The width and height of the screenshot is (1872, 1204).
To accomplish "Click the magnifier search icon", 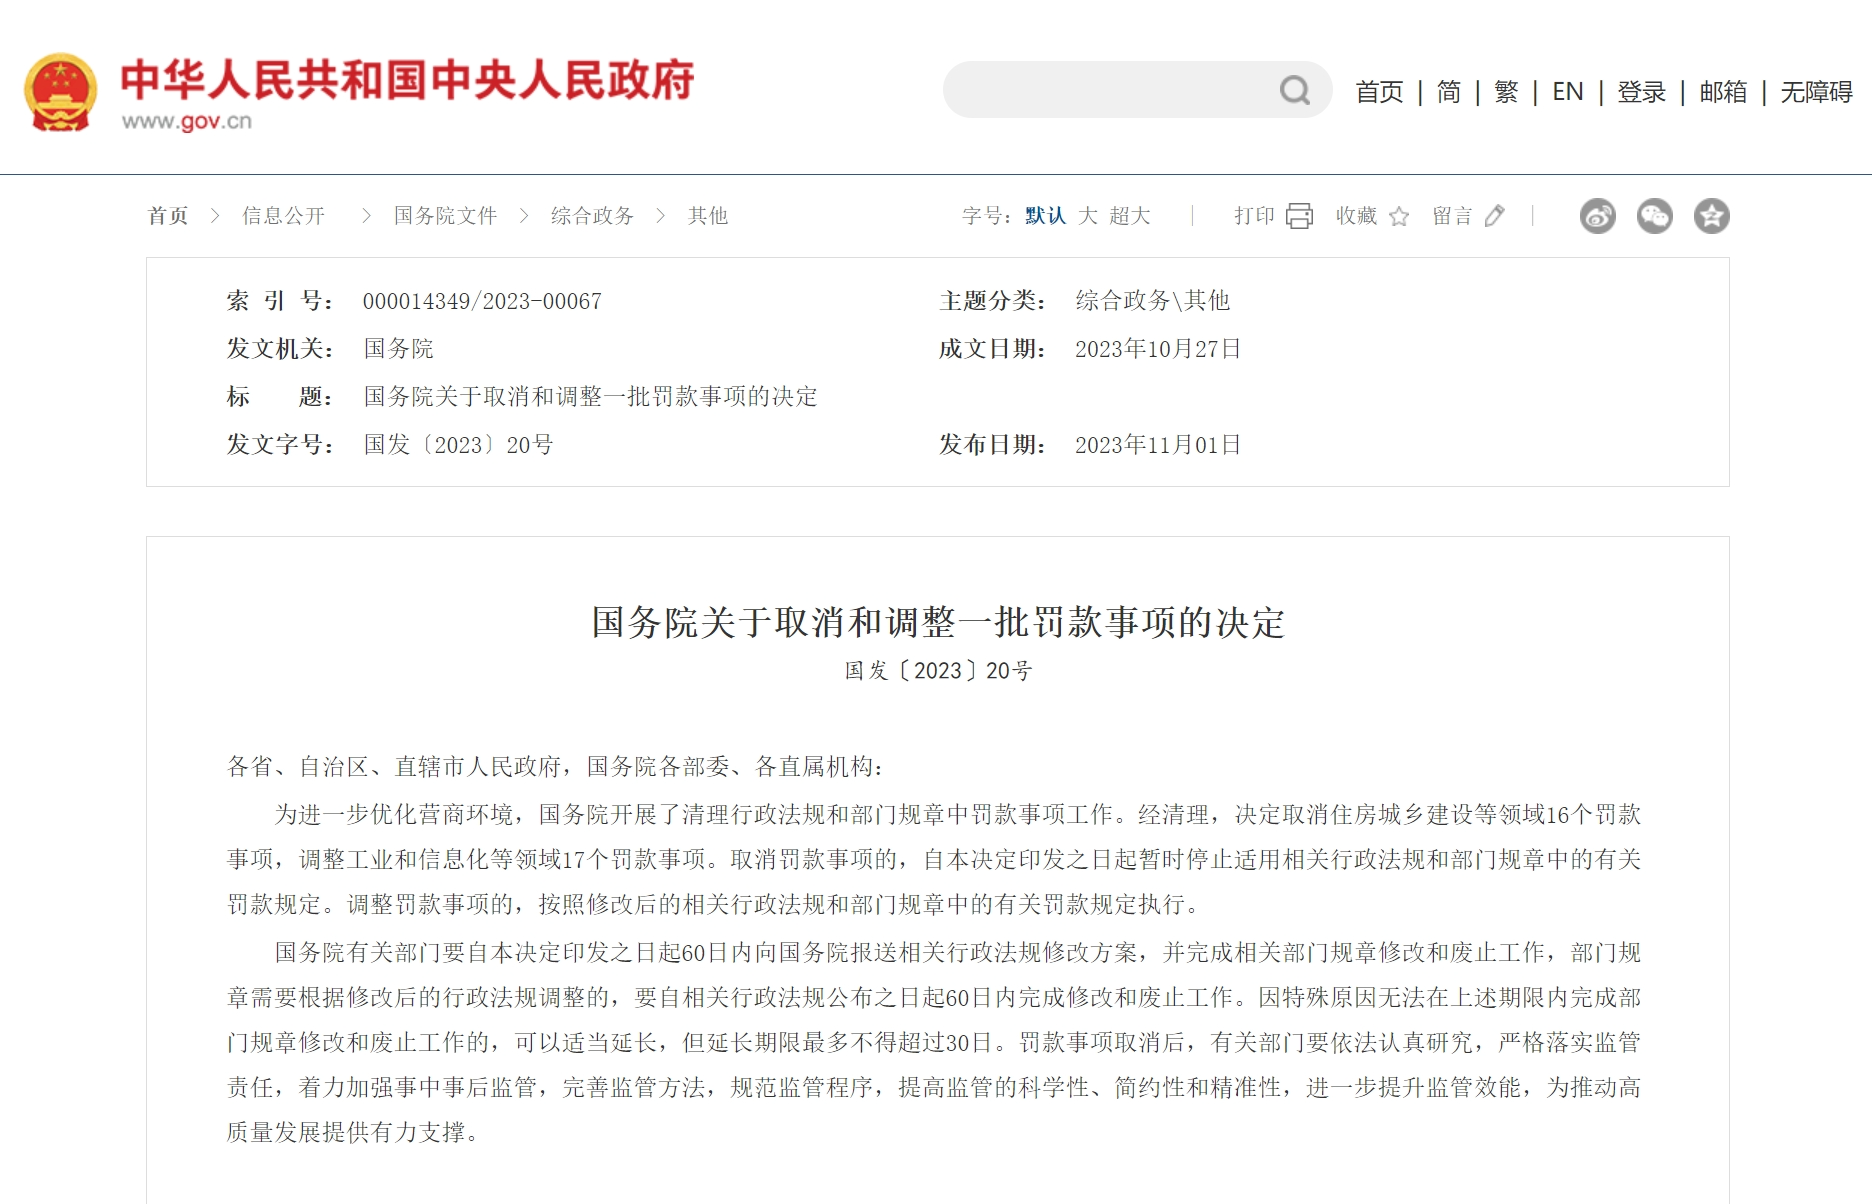I will pyautogui.click(x=1295, y=91).
